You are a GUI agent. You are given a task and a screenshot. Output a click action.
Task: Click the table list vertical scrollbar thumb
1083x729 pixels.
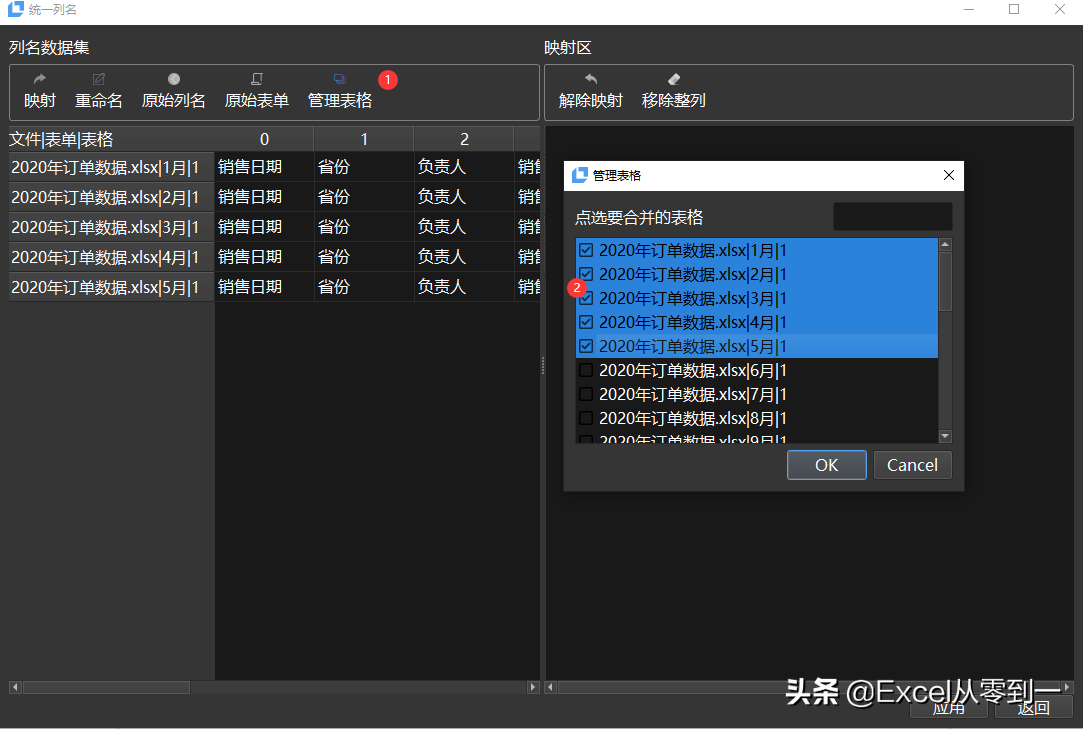pyautogui.click(x=946, y=281)
